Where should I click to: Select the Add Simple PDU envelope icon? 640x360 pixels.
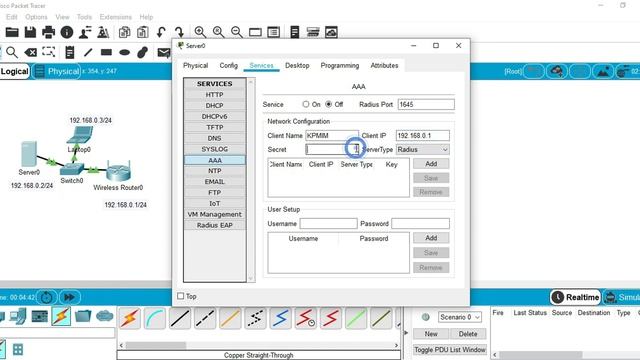click(164, 53)
